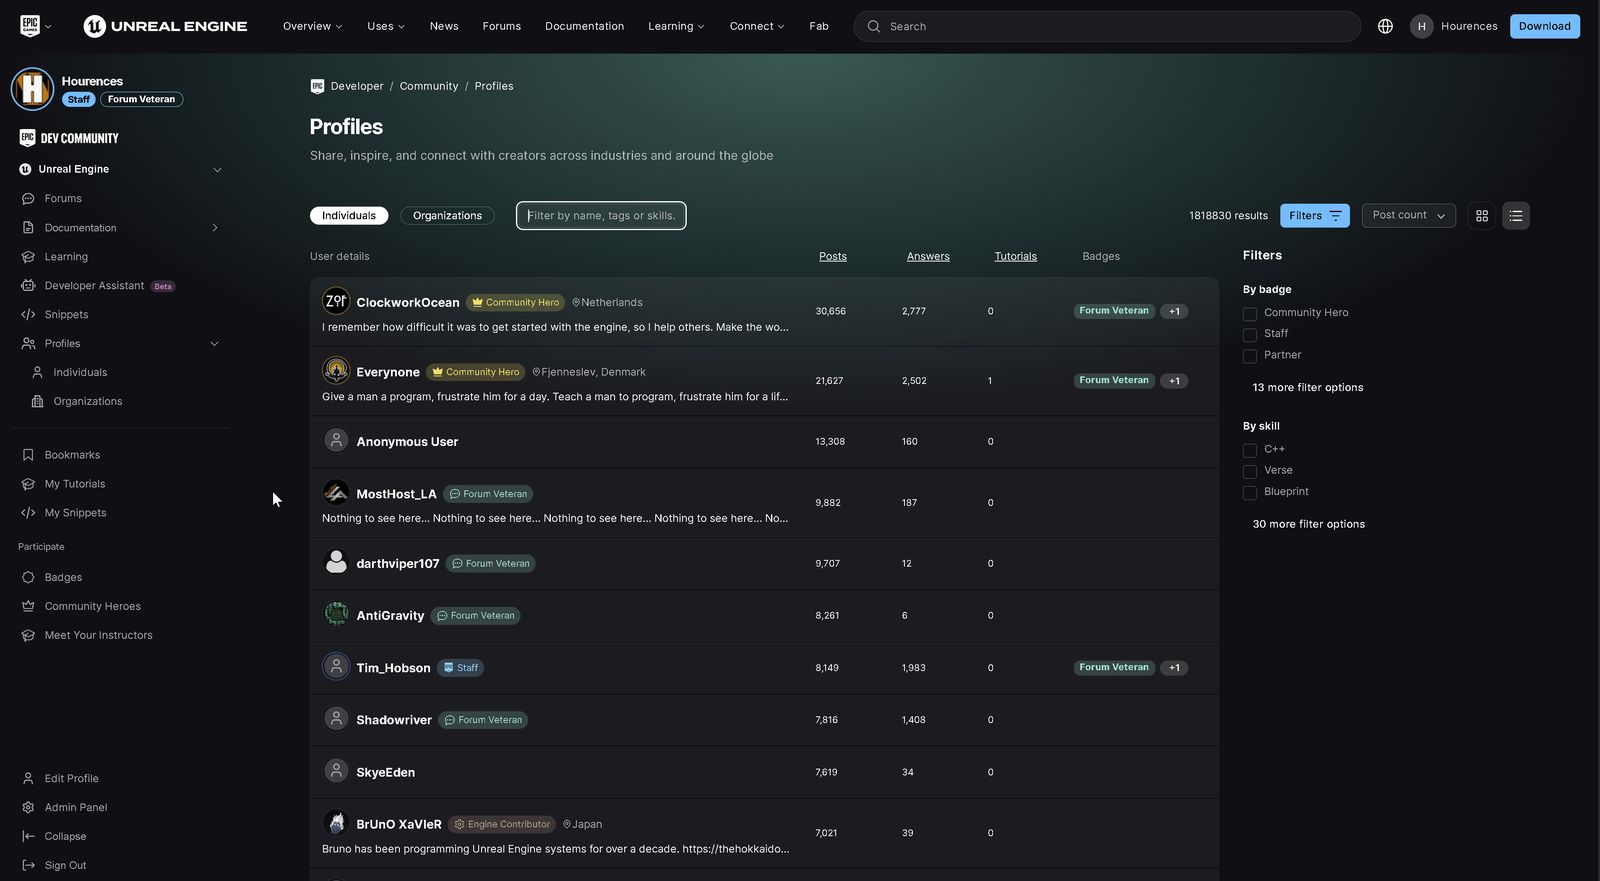The height and width of the screenshot is (881, 1600).
Task: Open Admin Panel in sidebar
Action: pyautogui.click(x=75, y=808)
